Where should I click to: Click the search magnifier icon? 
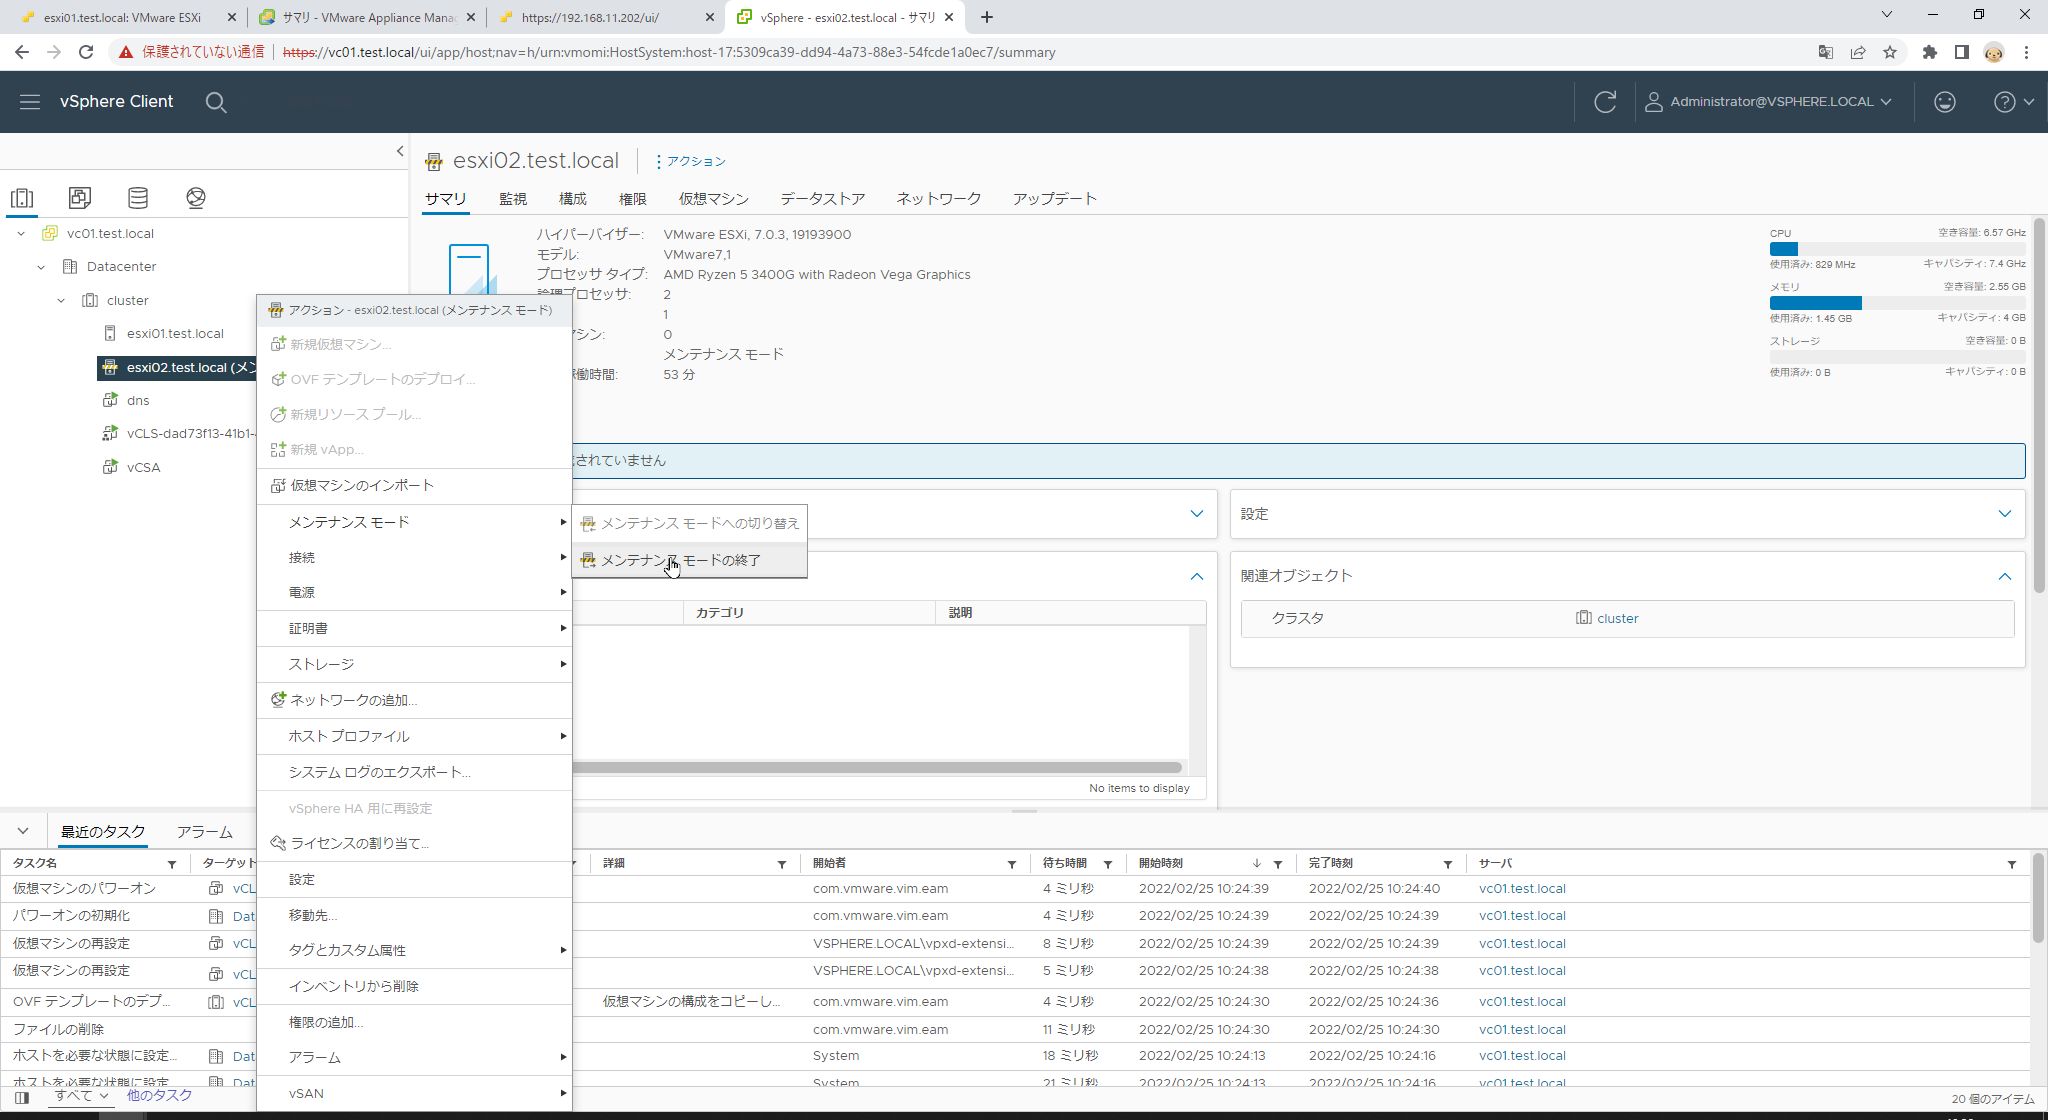(x=216, y=102)
